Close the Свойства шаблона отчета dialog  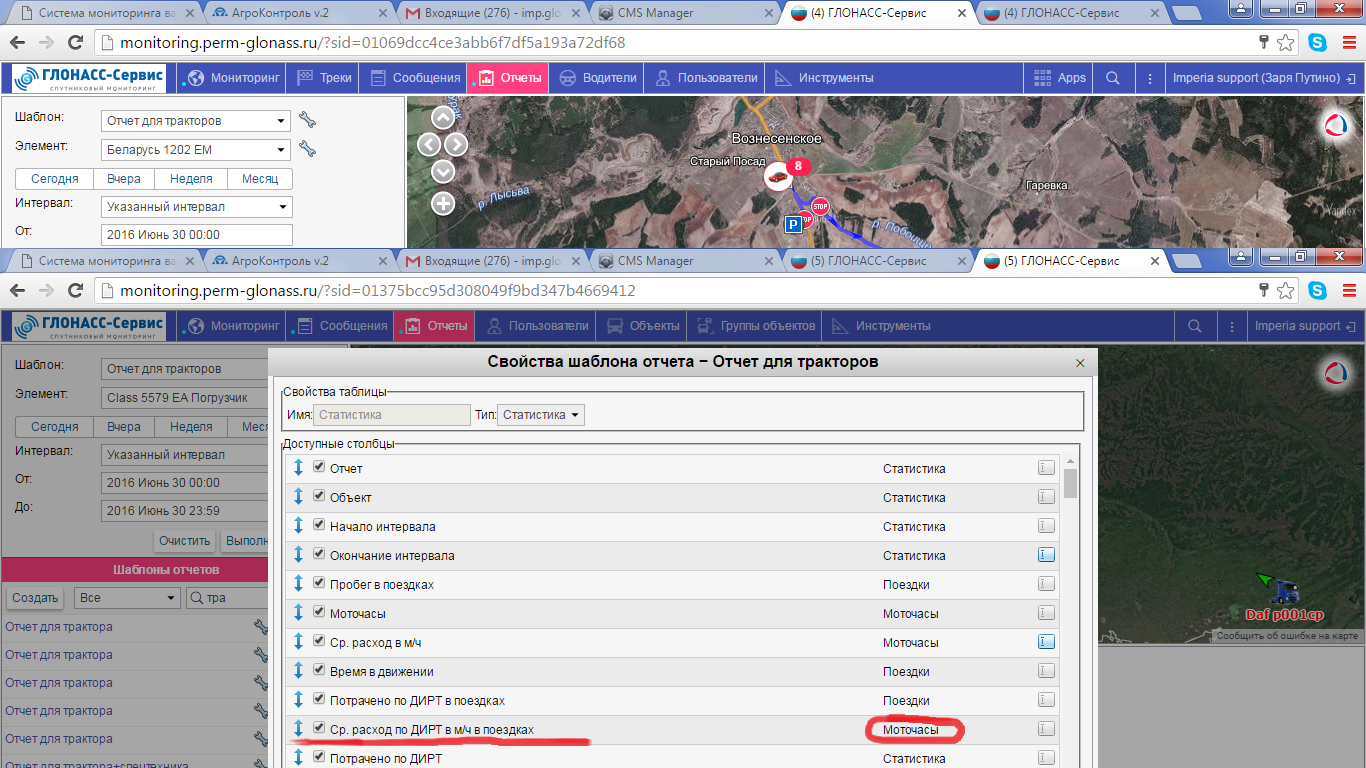(1079, 363)
